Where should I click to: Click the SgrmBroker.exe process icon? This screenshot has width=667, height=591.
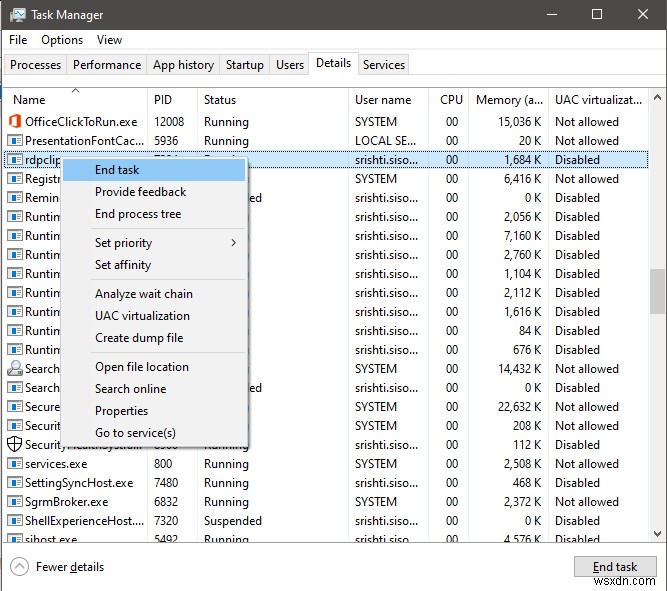(15, 502)
